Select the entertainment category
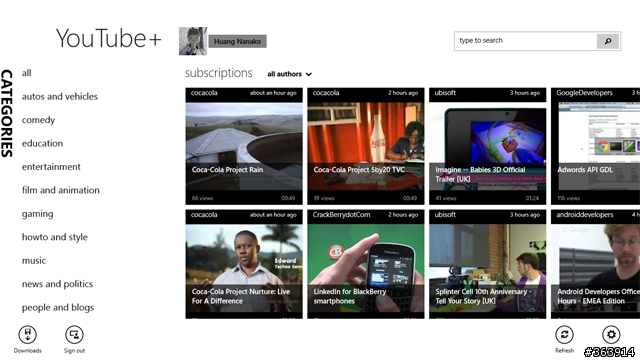The image size is (640, 360). tap(51, 167)
